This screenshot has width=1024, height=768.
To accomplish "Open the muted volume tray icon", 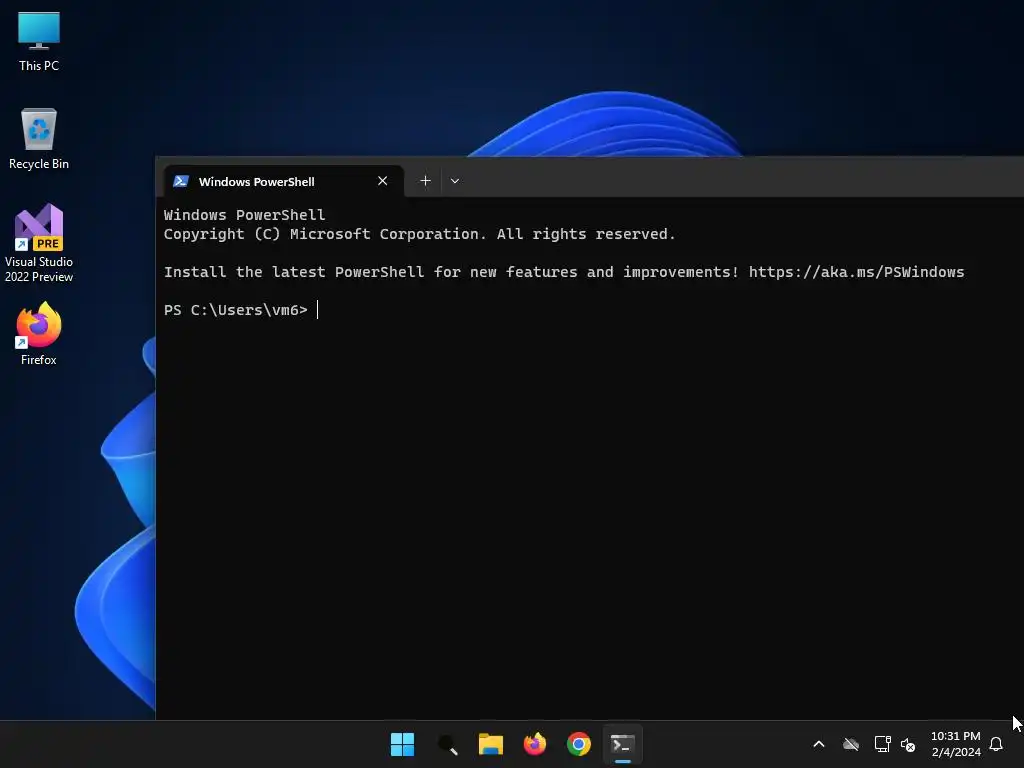I will pos(908,744).
